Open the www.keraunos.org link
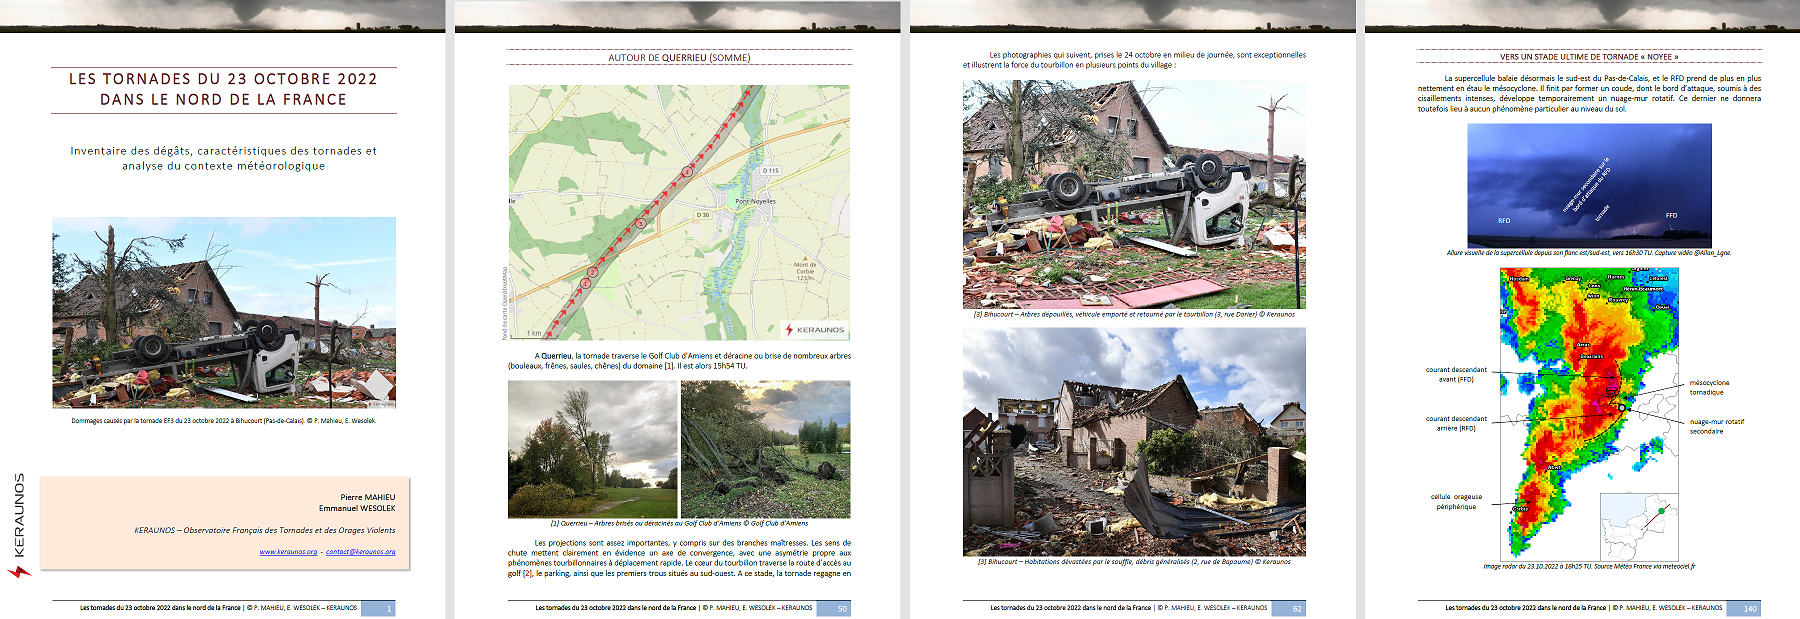 [288, 552]
